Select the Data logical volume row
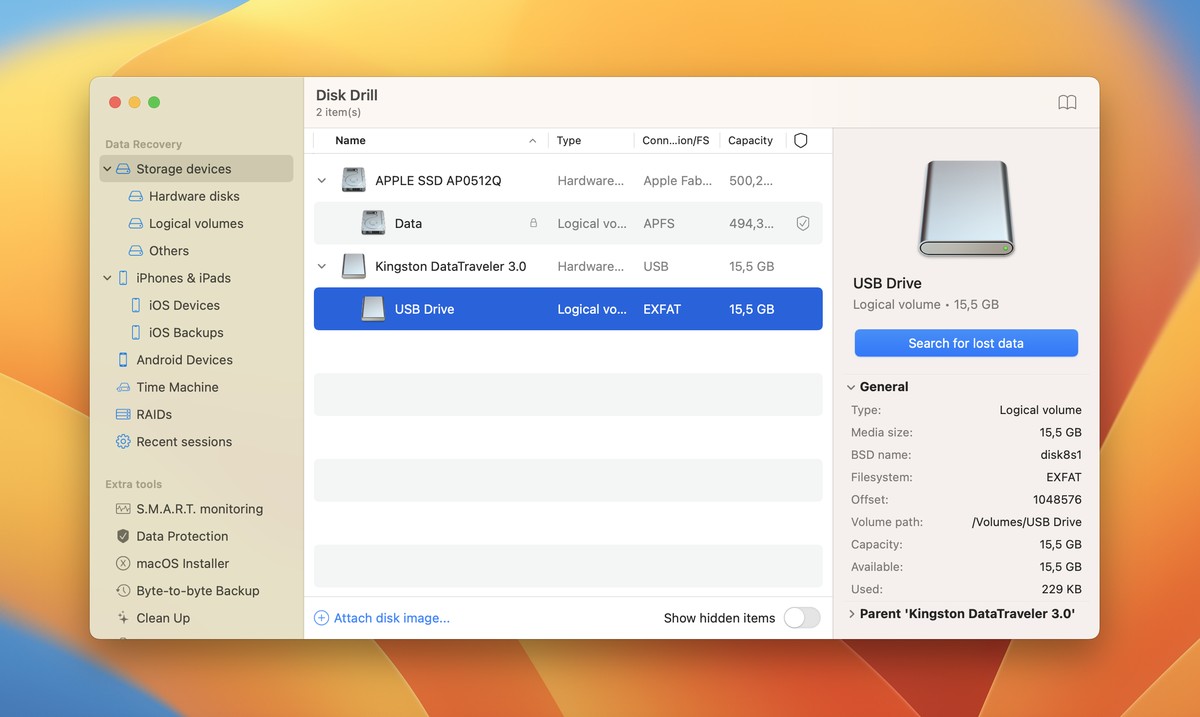This screenshot has width=1200, height=717. [x=568, y=224]
